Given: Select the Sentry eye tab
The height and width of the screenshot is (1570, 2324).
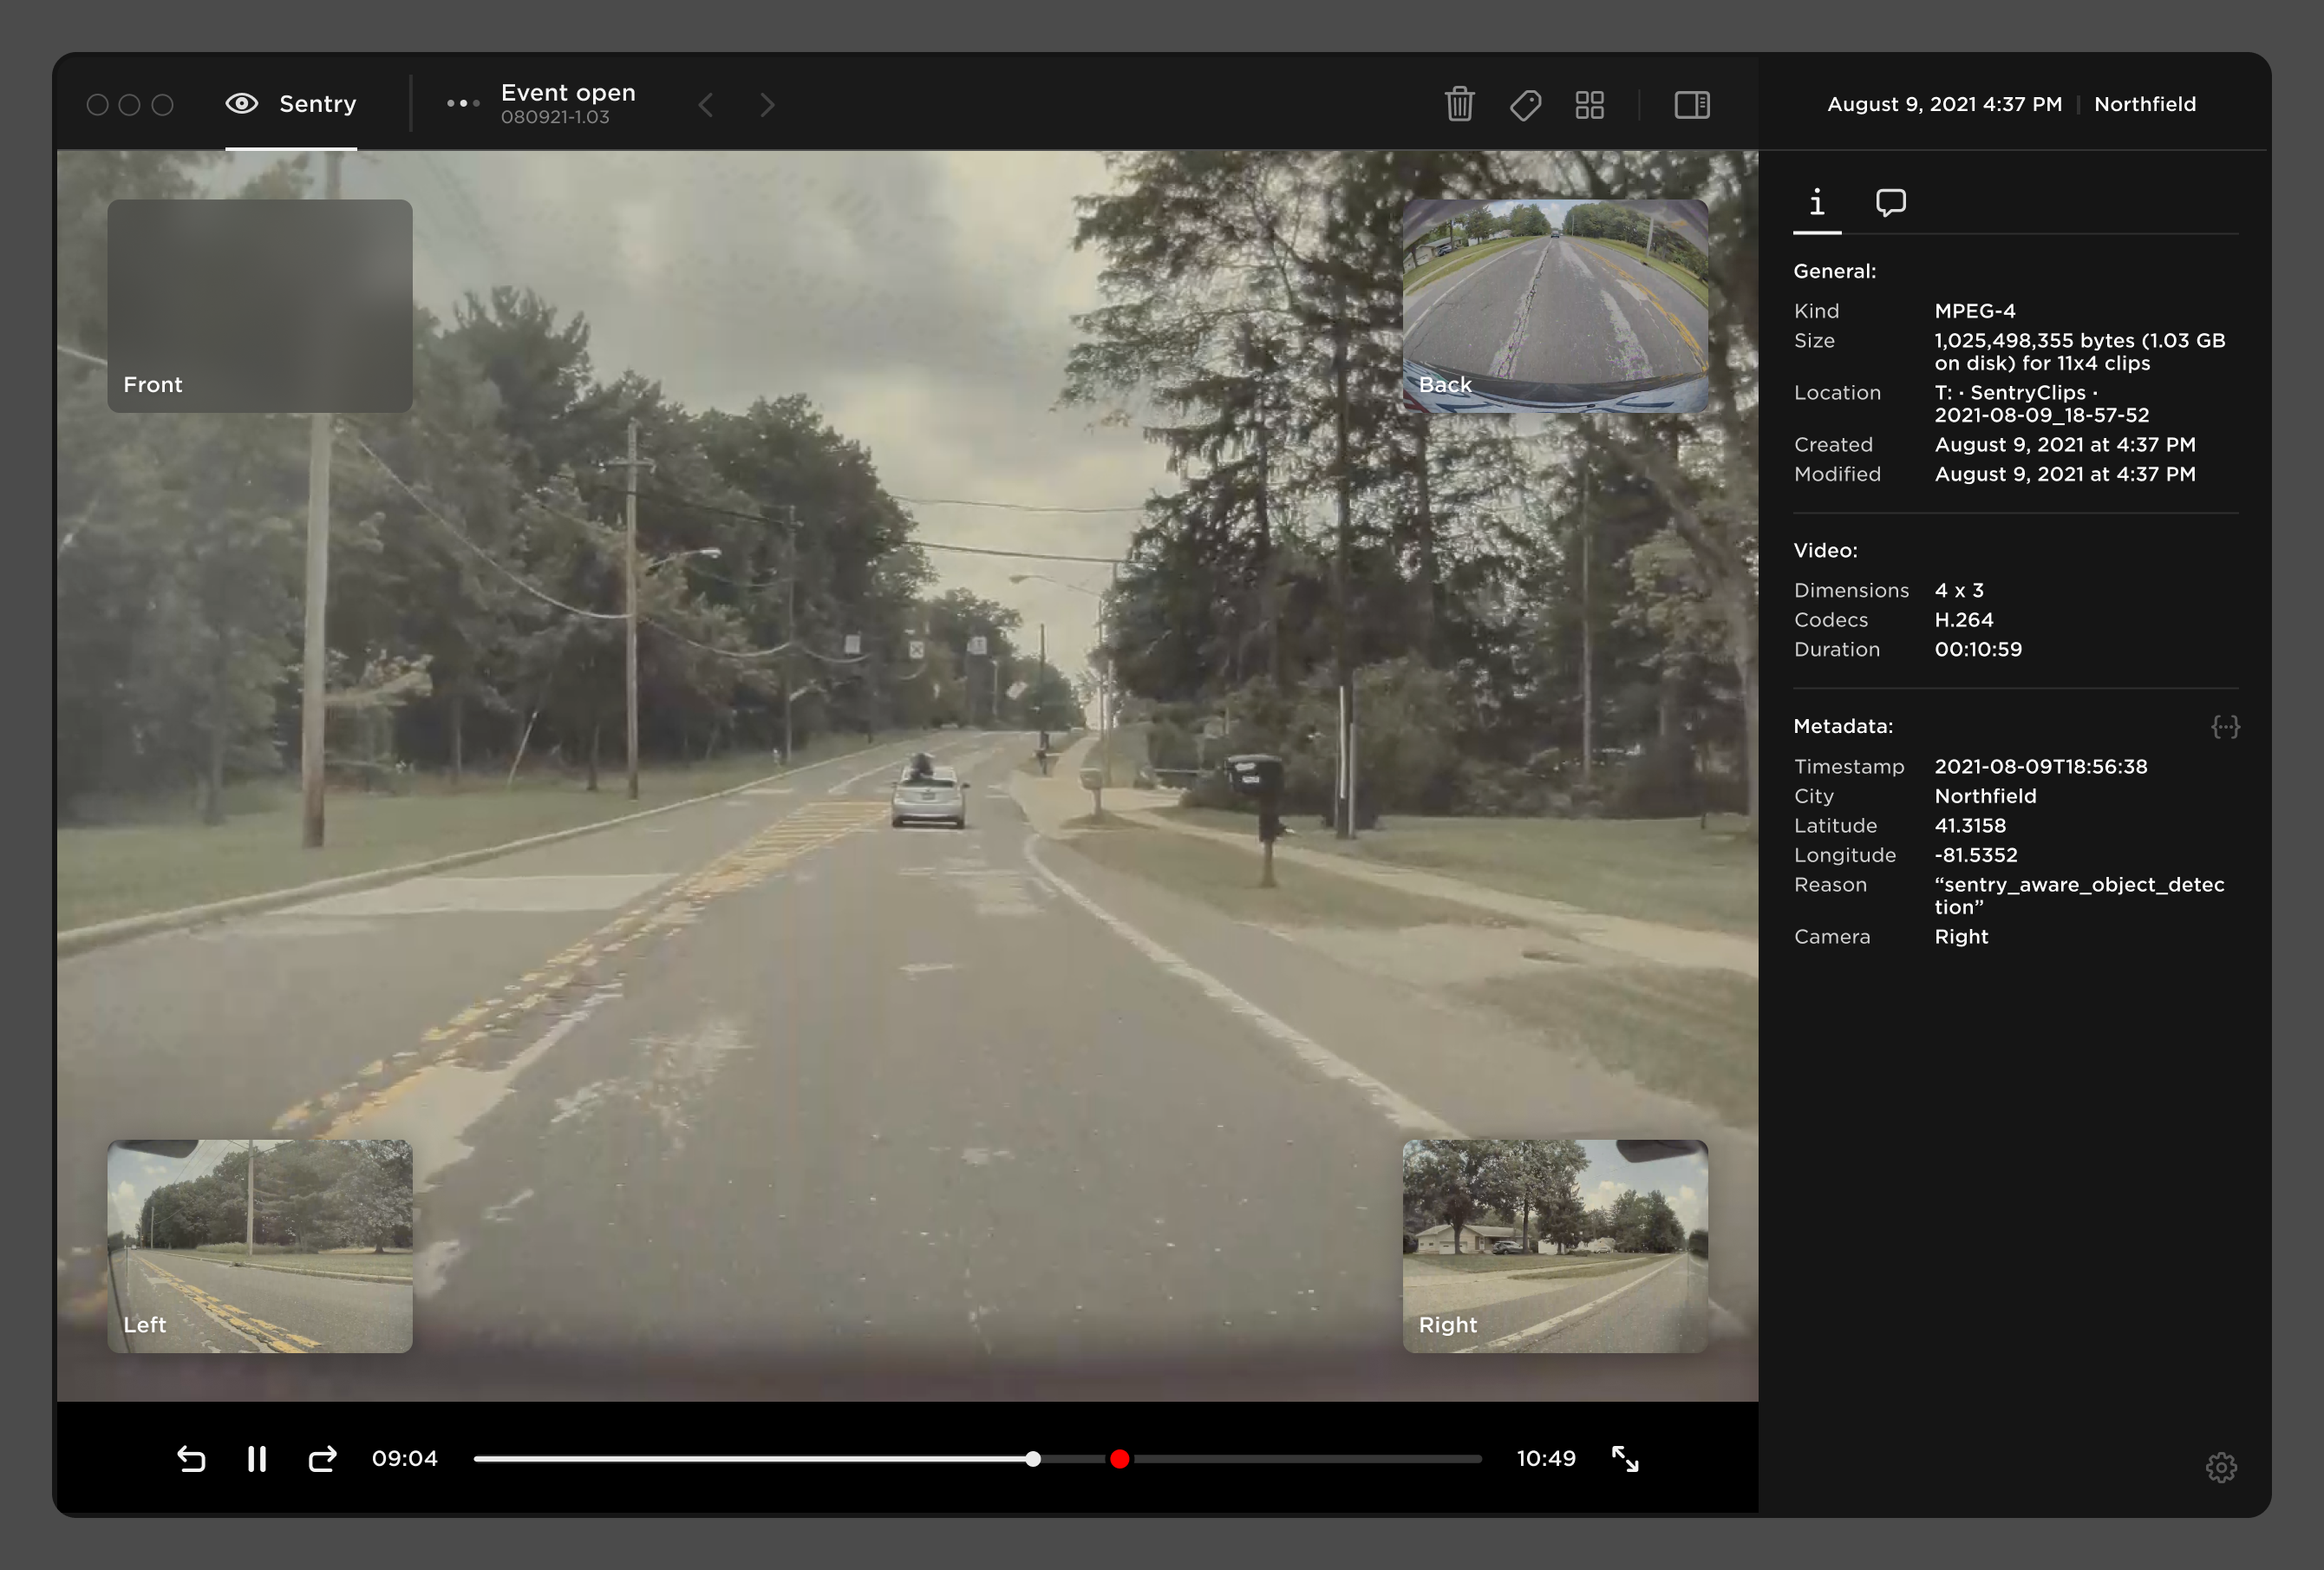Looking at the screenshot, I should click(x=291, y=104).
